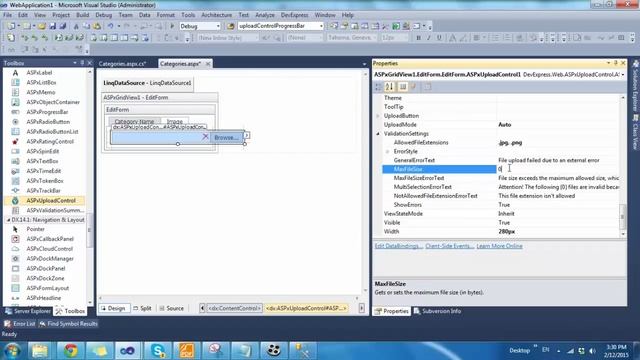Click the Browse button in upload control
The image size is (640, 360).
[226, 138]
